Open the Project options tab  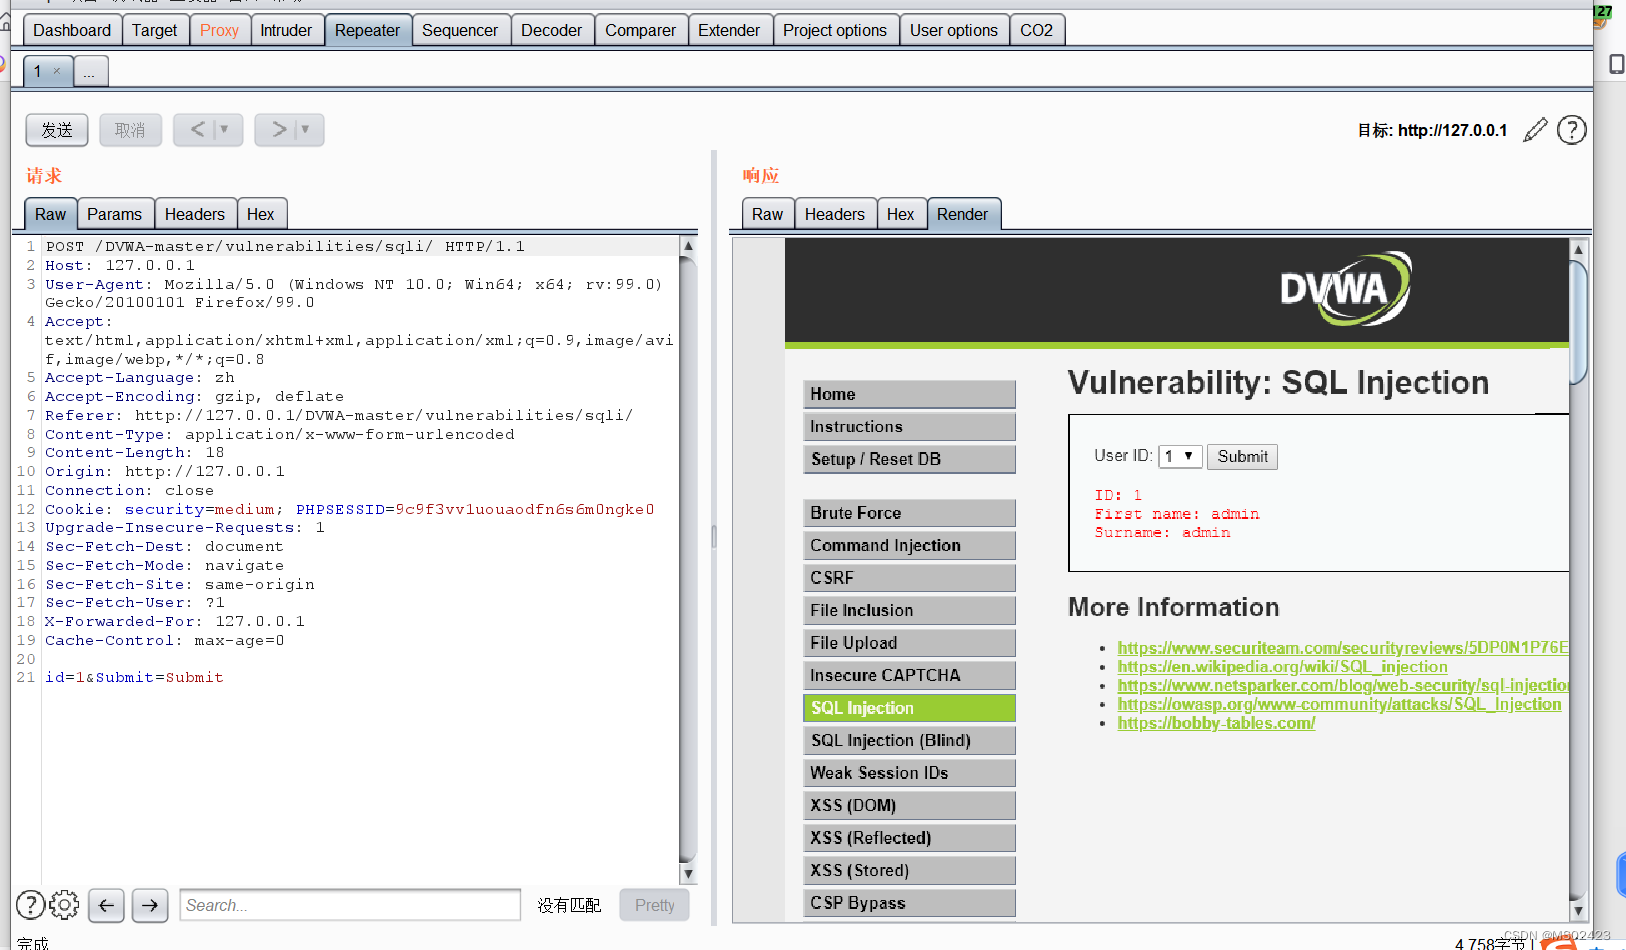point(835,30)
